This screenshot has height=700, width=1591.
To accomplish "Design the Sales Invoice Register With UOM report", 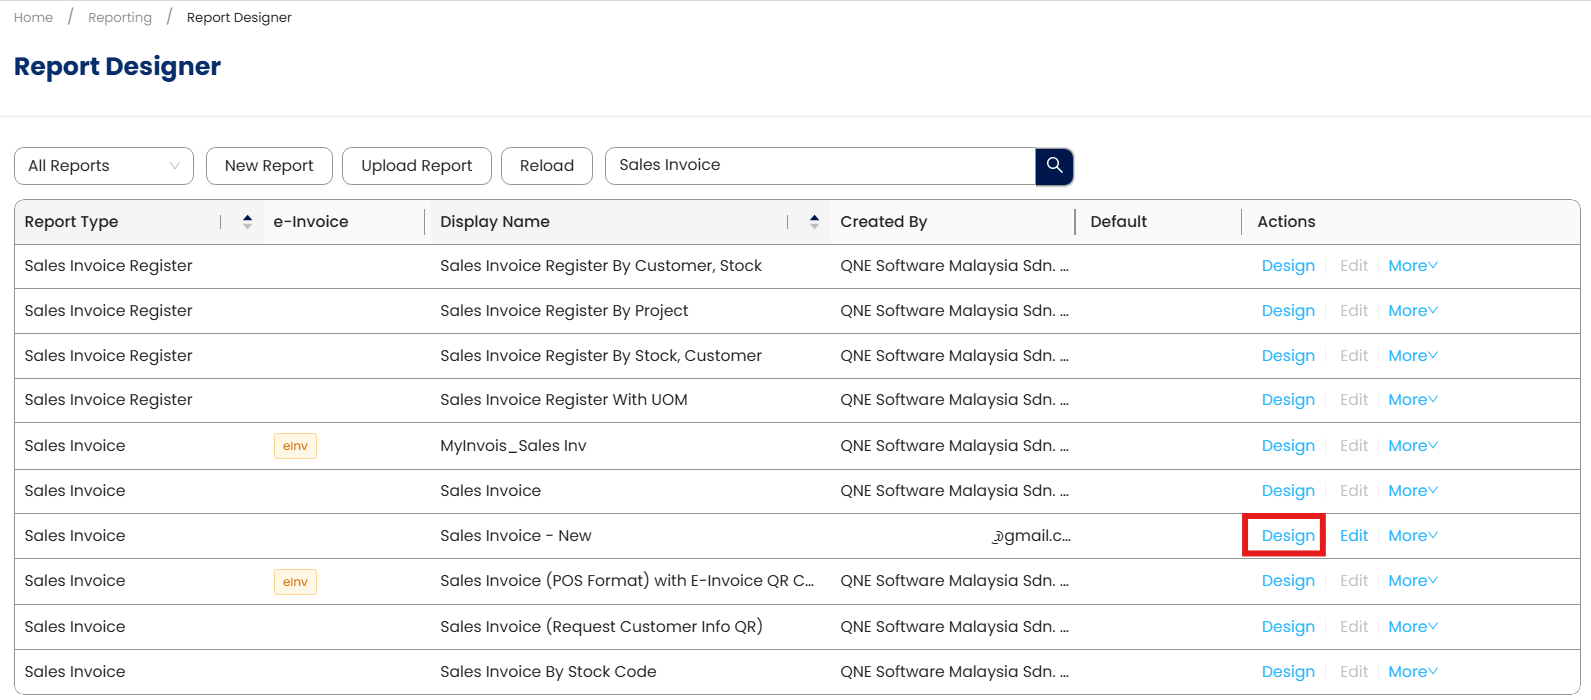I will 1288,400.
